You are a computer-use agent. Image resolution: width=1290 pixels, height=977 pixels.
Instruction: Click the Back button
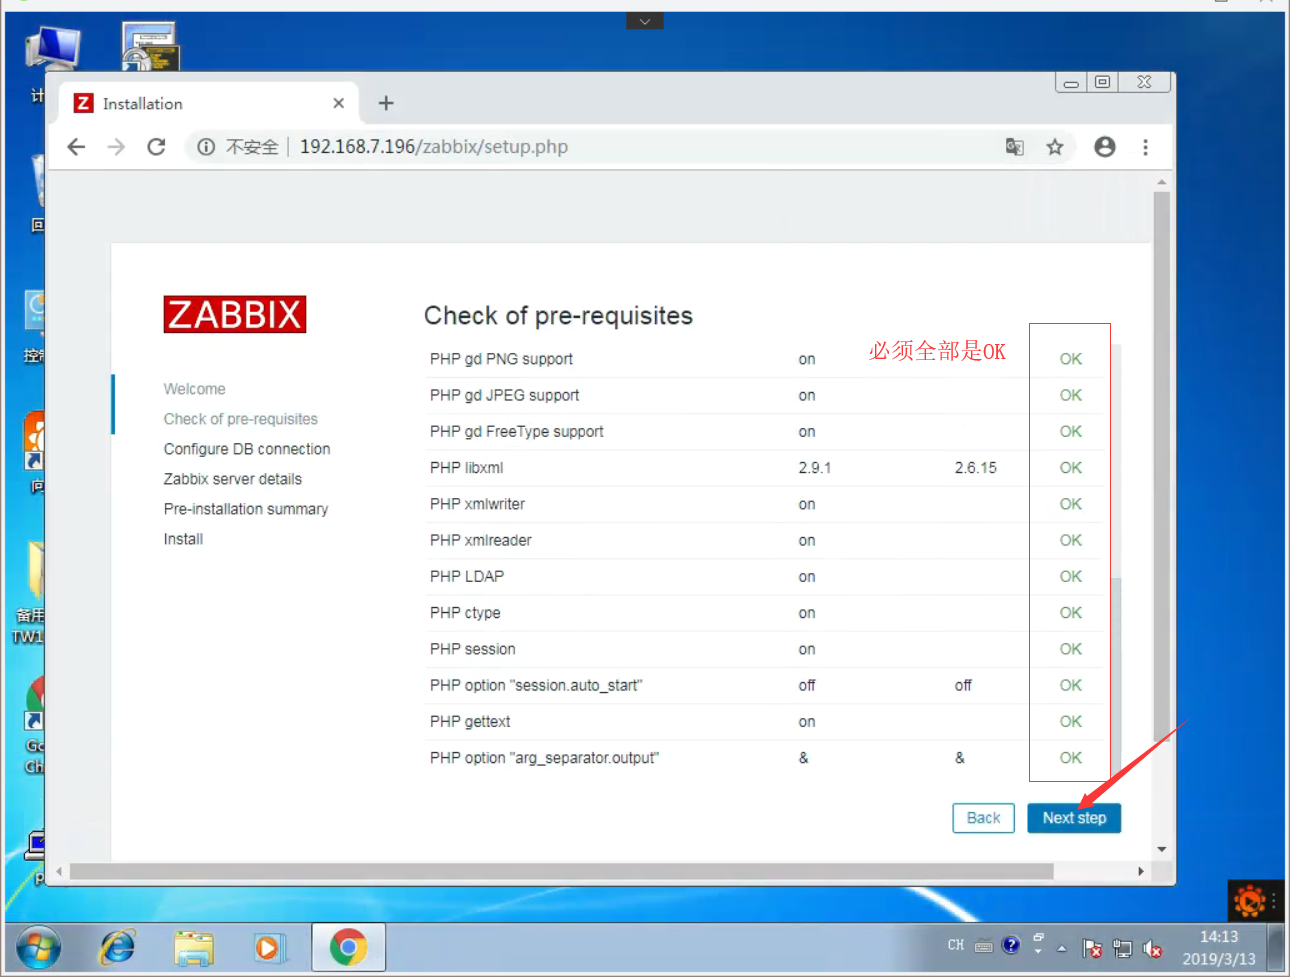983,818
